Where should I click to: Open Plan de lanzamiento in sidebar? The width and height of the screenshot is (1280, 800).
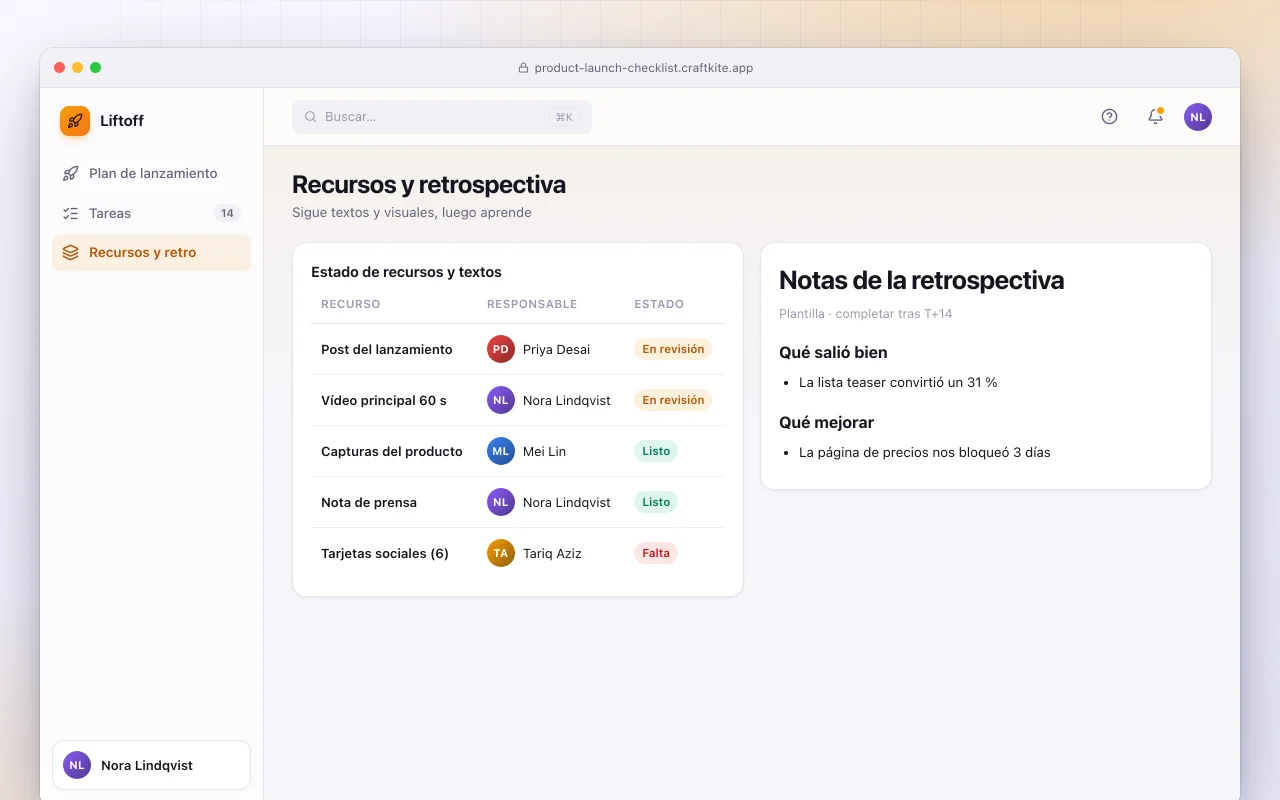point(151,173)
